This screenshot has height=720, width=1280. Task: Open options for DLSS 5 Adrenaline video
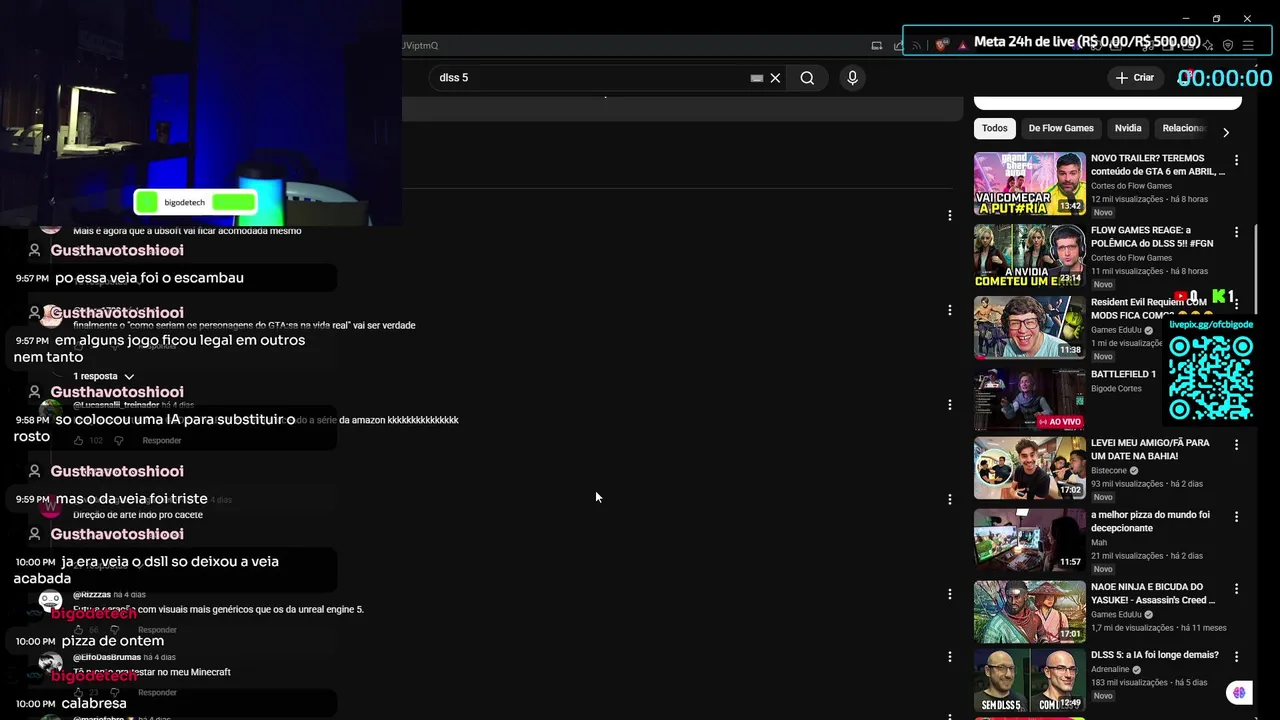pyautogui.click(x=1236, y=657)
